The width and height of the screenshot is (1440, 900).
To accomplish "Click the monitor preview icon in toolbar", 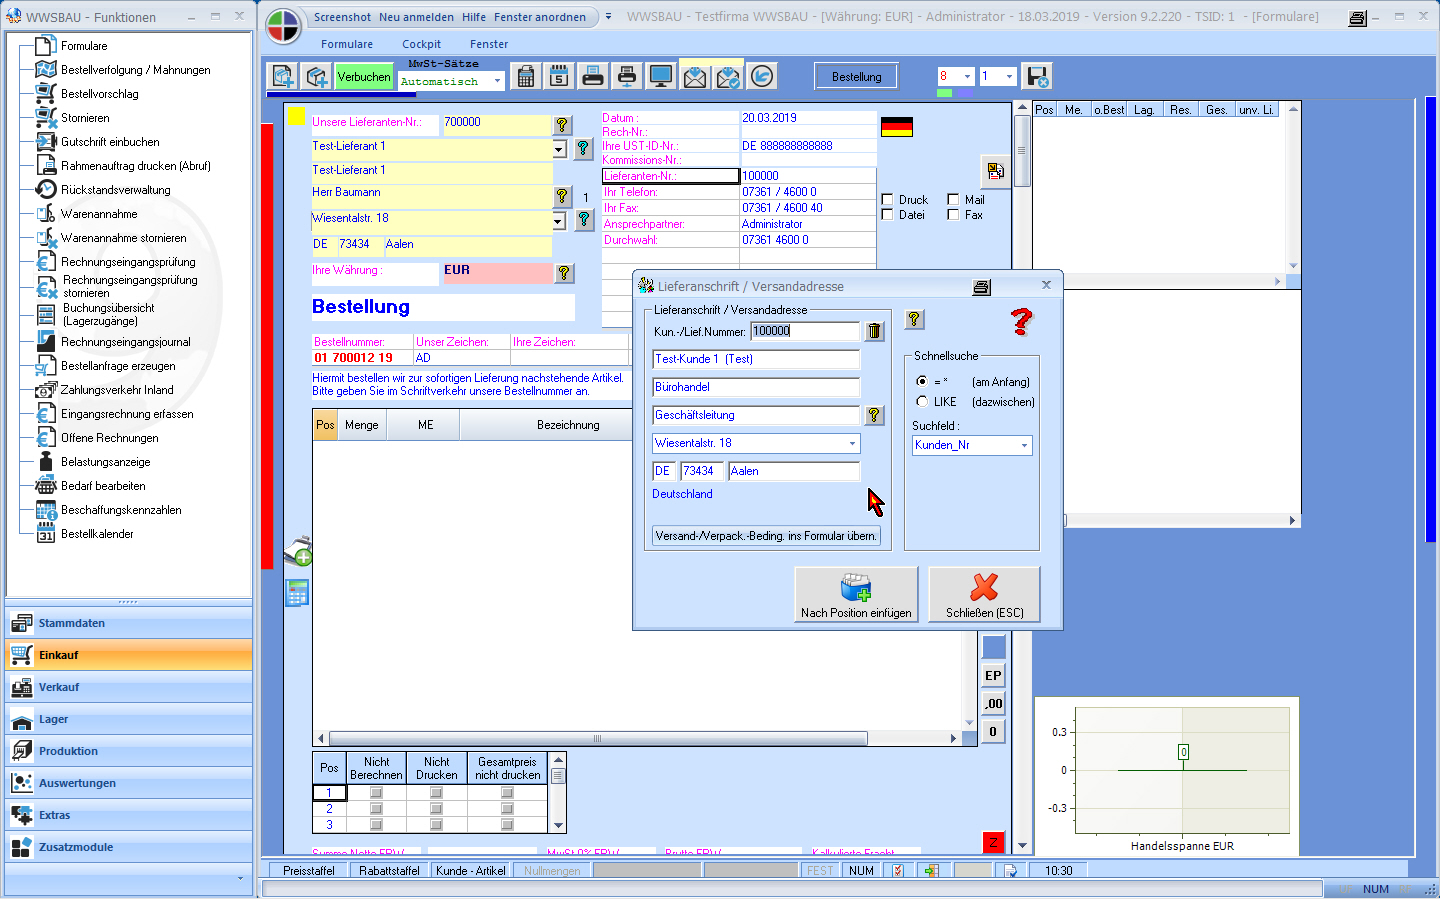I will (x=660, y=77).
